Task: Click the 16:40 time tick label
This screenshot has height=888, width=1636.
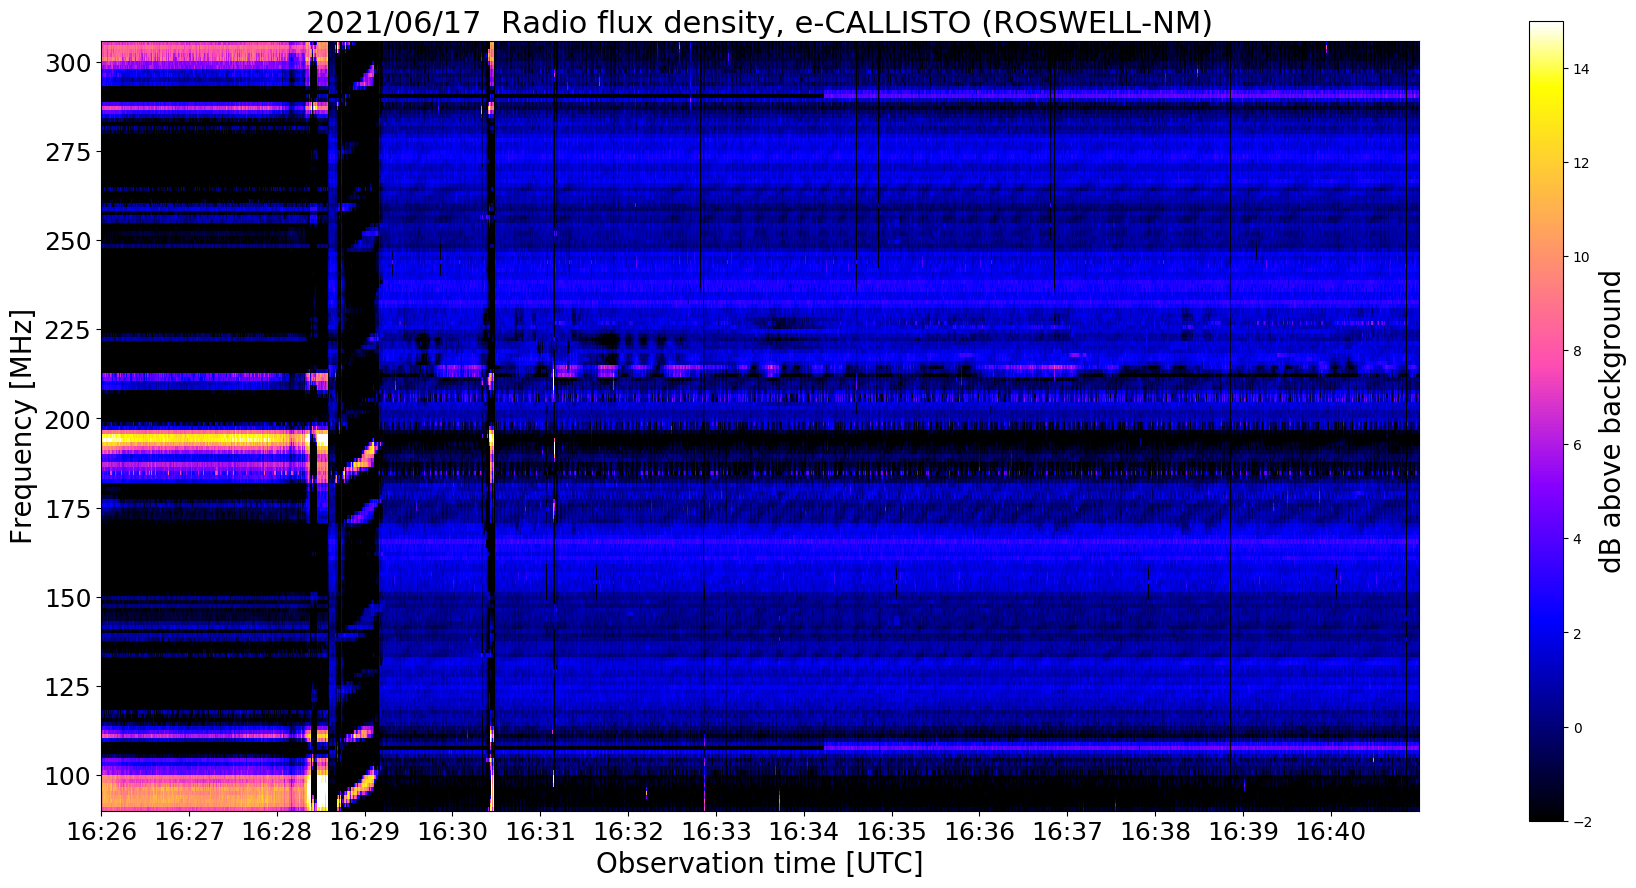Action: coord(1331,831)
